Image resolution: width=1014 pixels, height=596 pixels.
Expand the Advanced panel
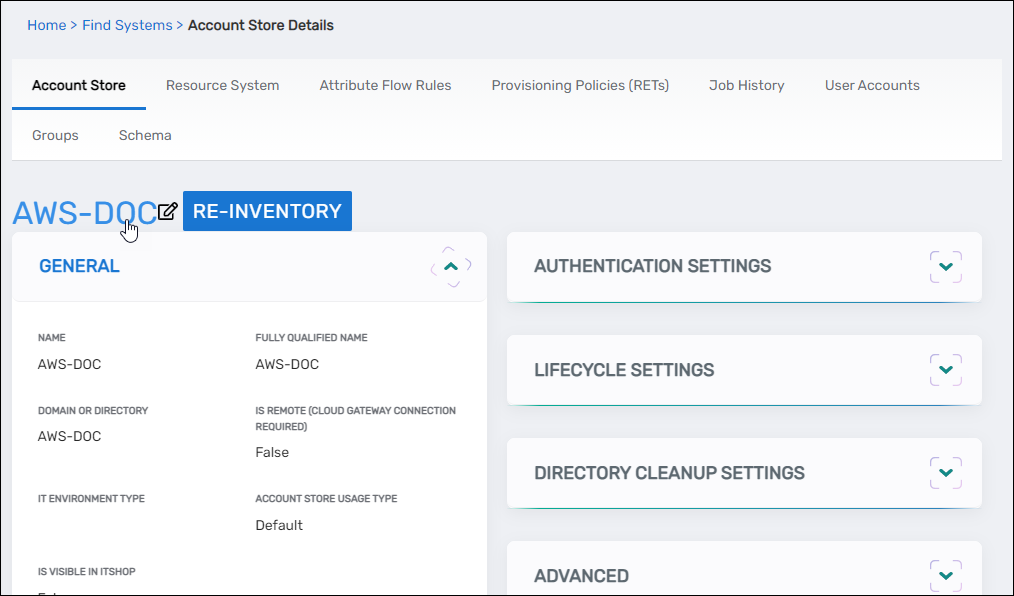click(945, 576)
